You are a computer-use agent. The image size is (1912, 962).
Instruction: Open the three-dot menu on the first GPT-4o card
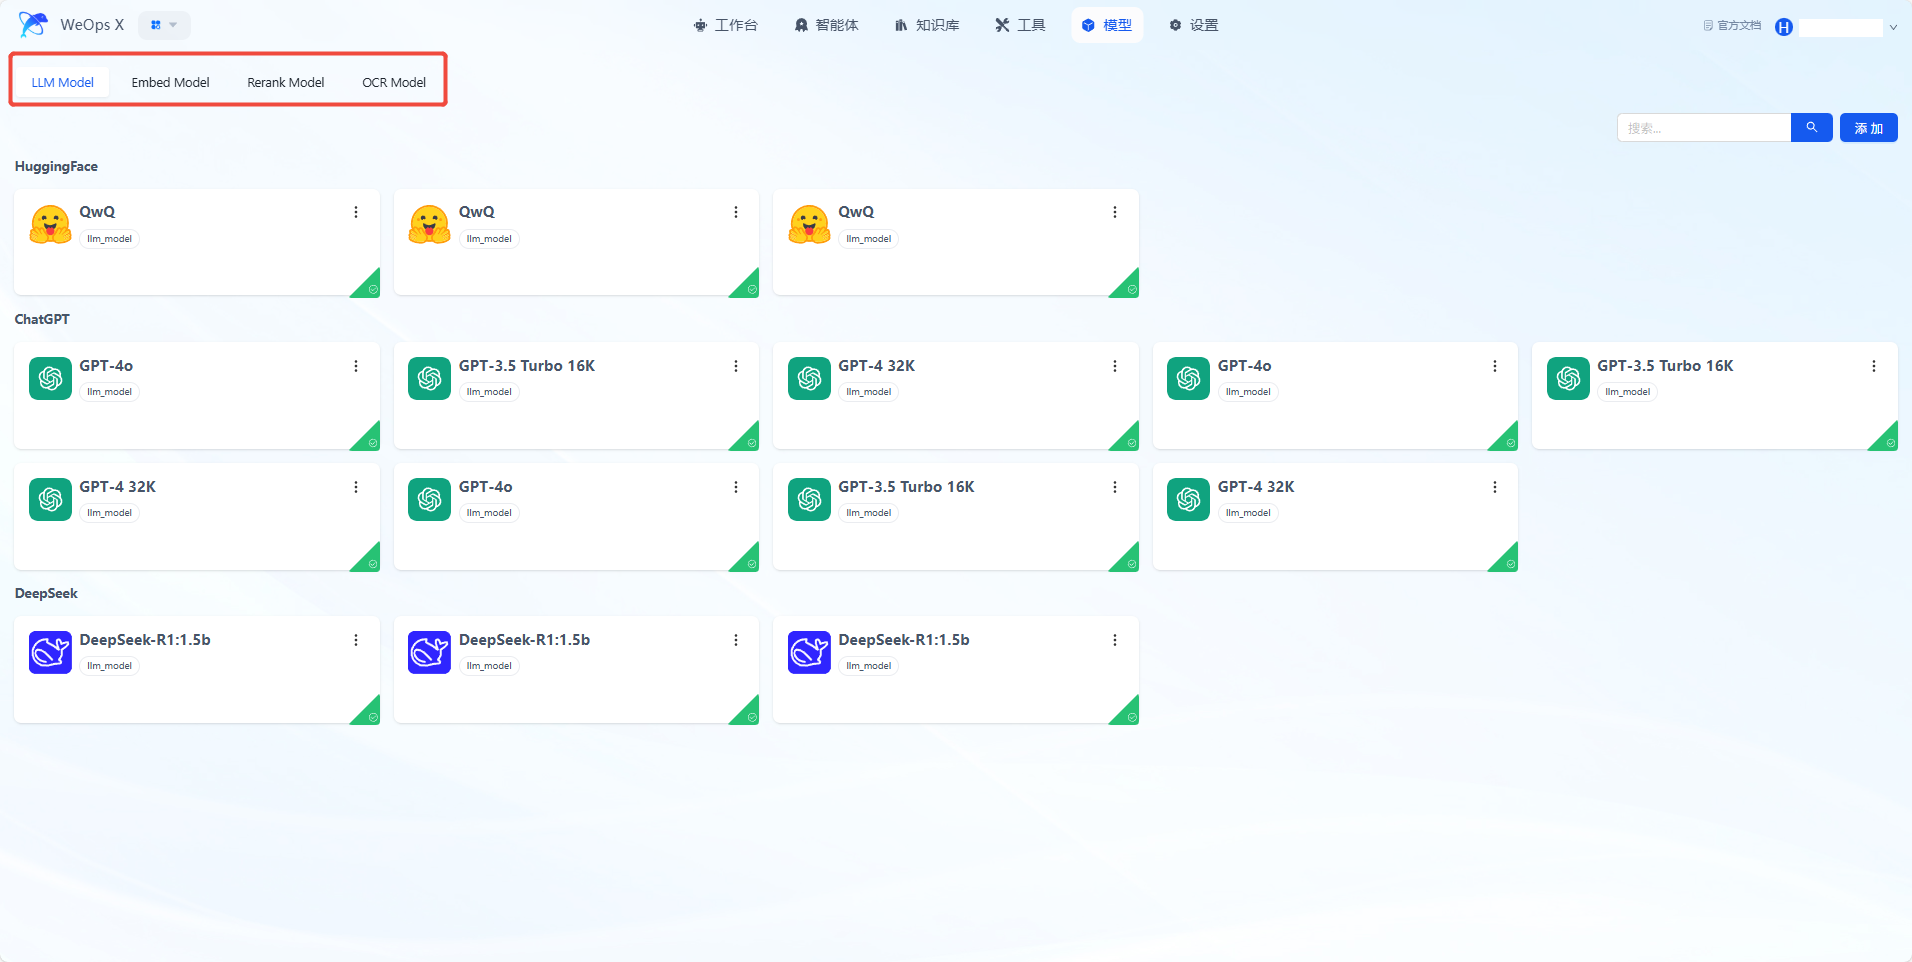pos(356,366)
